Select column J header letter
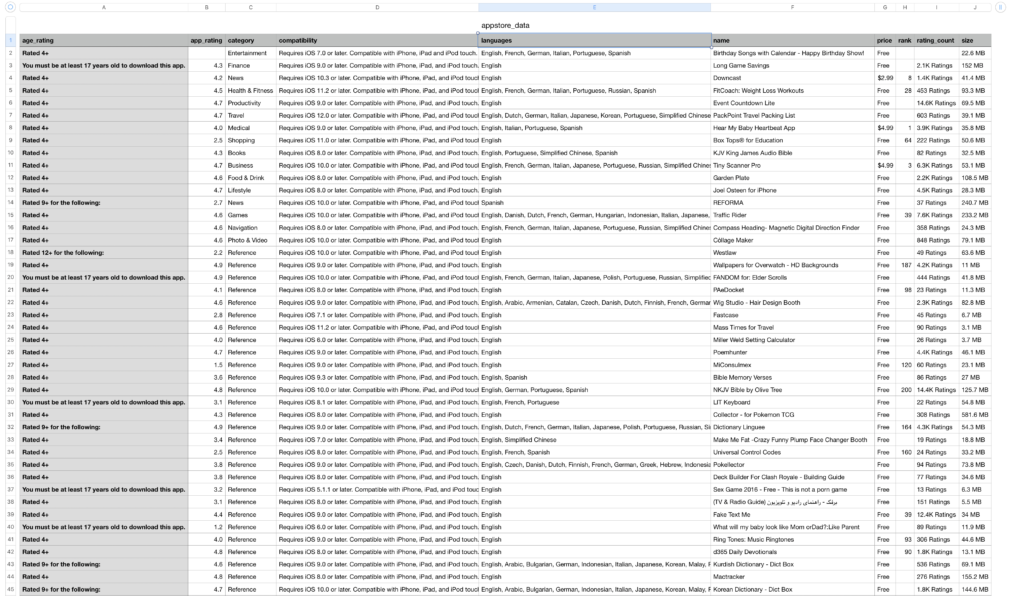This screenshot has width=1024, height=596. (974, 7)
